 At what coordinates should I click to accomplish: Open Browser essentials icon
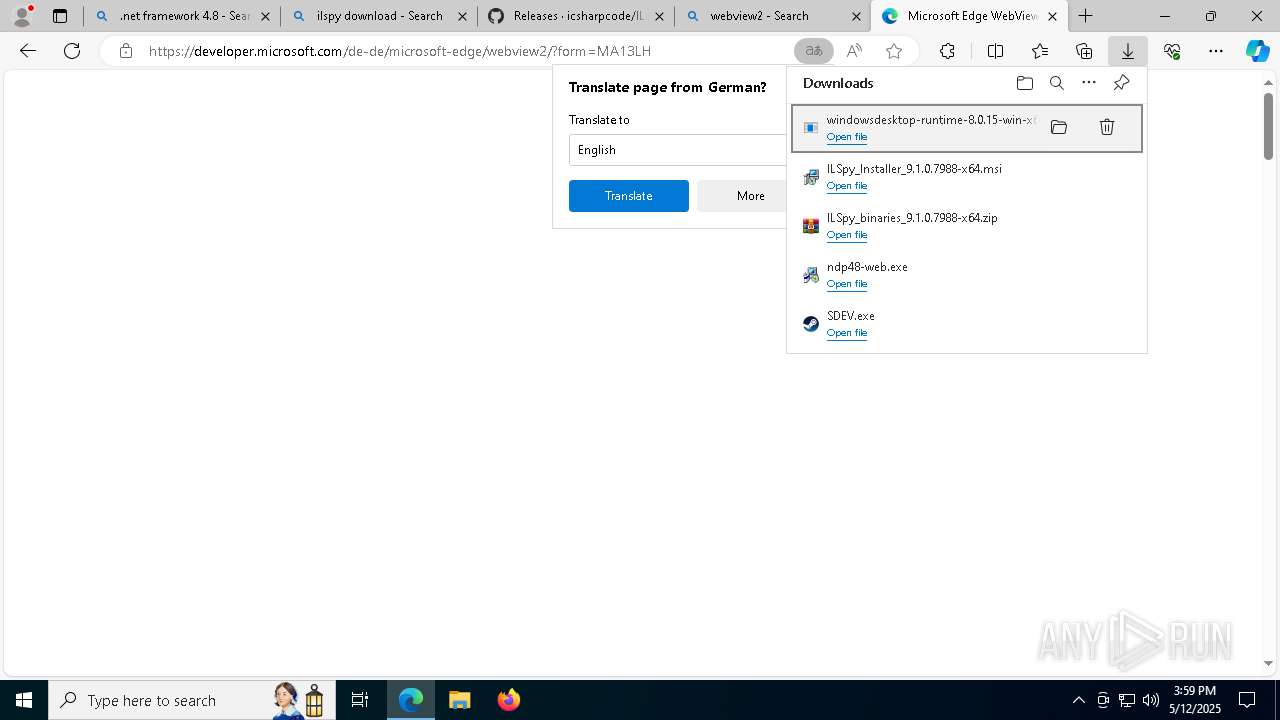pyautogui.click(x=1172, y=51)
